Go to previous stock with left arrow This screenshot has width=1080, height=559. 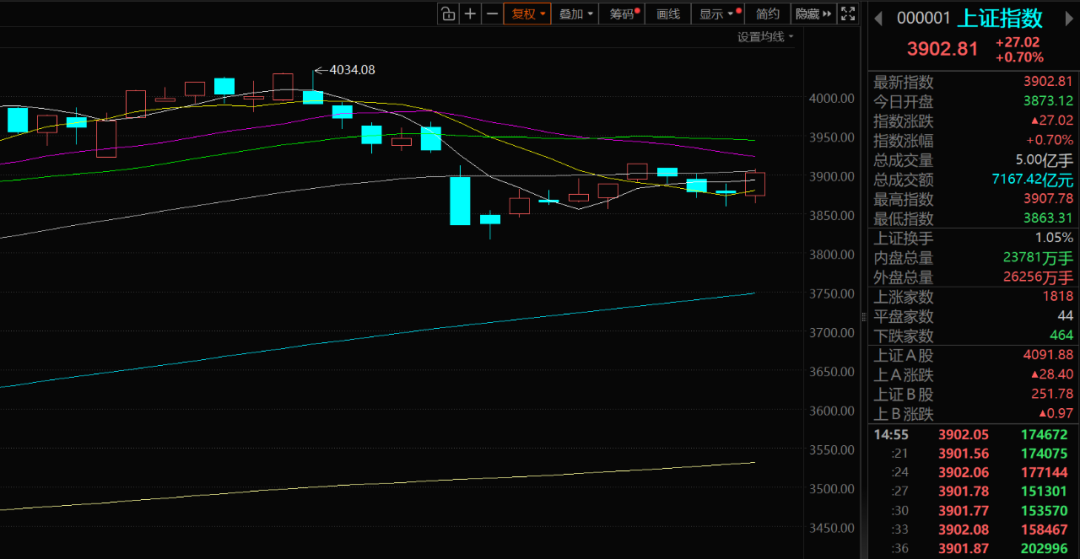click(875, 18)
